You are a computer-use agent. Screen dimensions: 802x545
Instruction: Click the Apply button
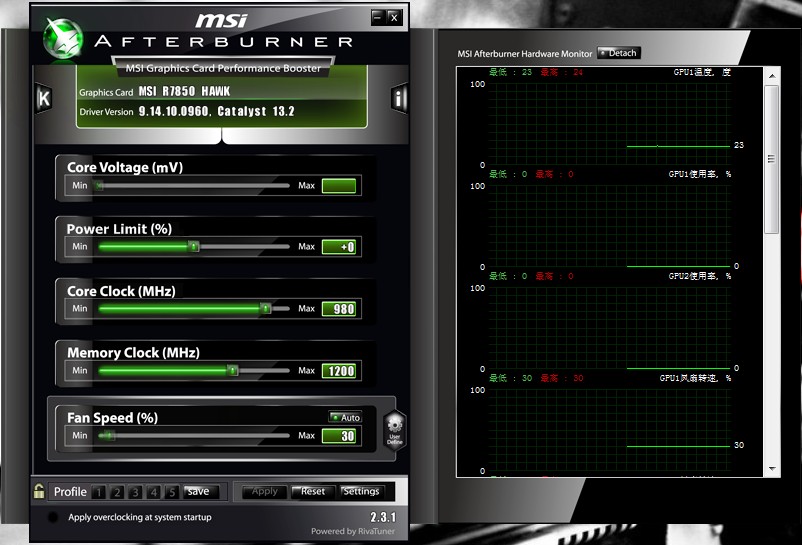click(x=264, y=491)
